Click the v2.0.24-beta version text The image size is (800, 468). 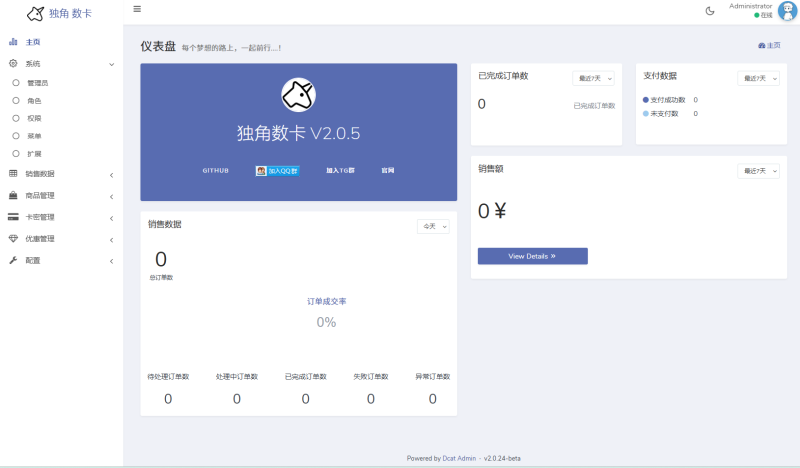point(503,458)
